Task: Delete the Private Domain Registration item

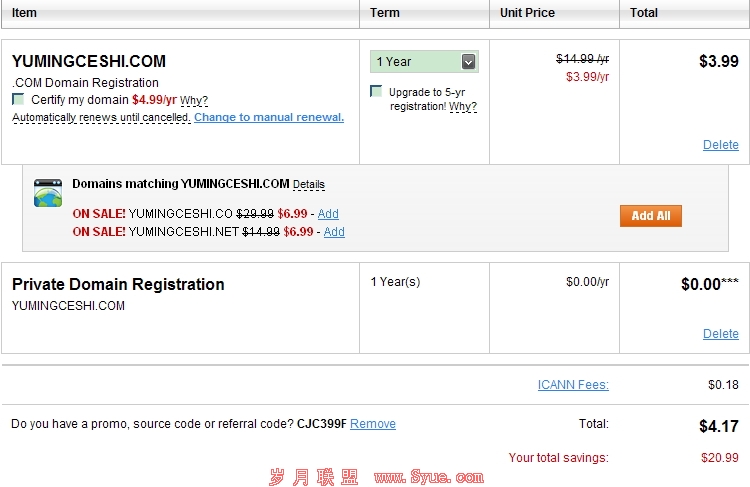Action: 720,333
